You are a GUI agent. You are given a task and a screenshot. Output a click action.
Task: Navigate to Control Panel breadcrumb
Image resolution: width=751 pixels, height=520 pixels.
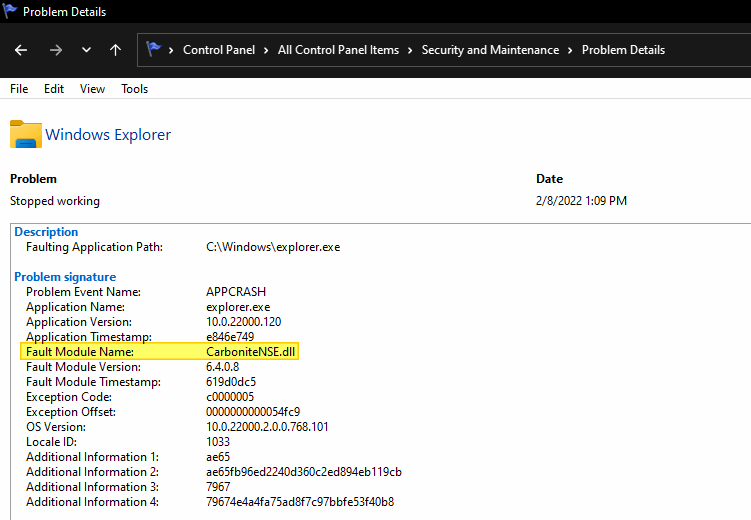click(x=218, y=50)
